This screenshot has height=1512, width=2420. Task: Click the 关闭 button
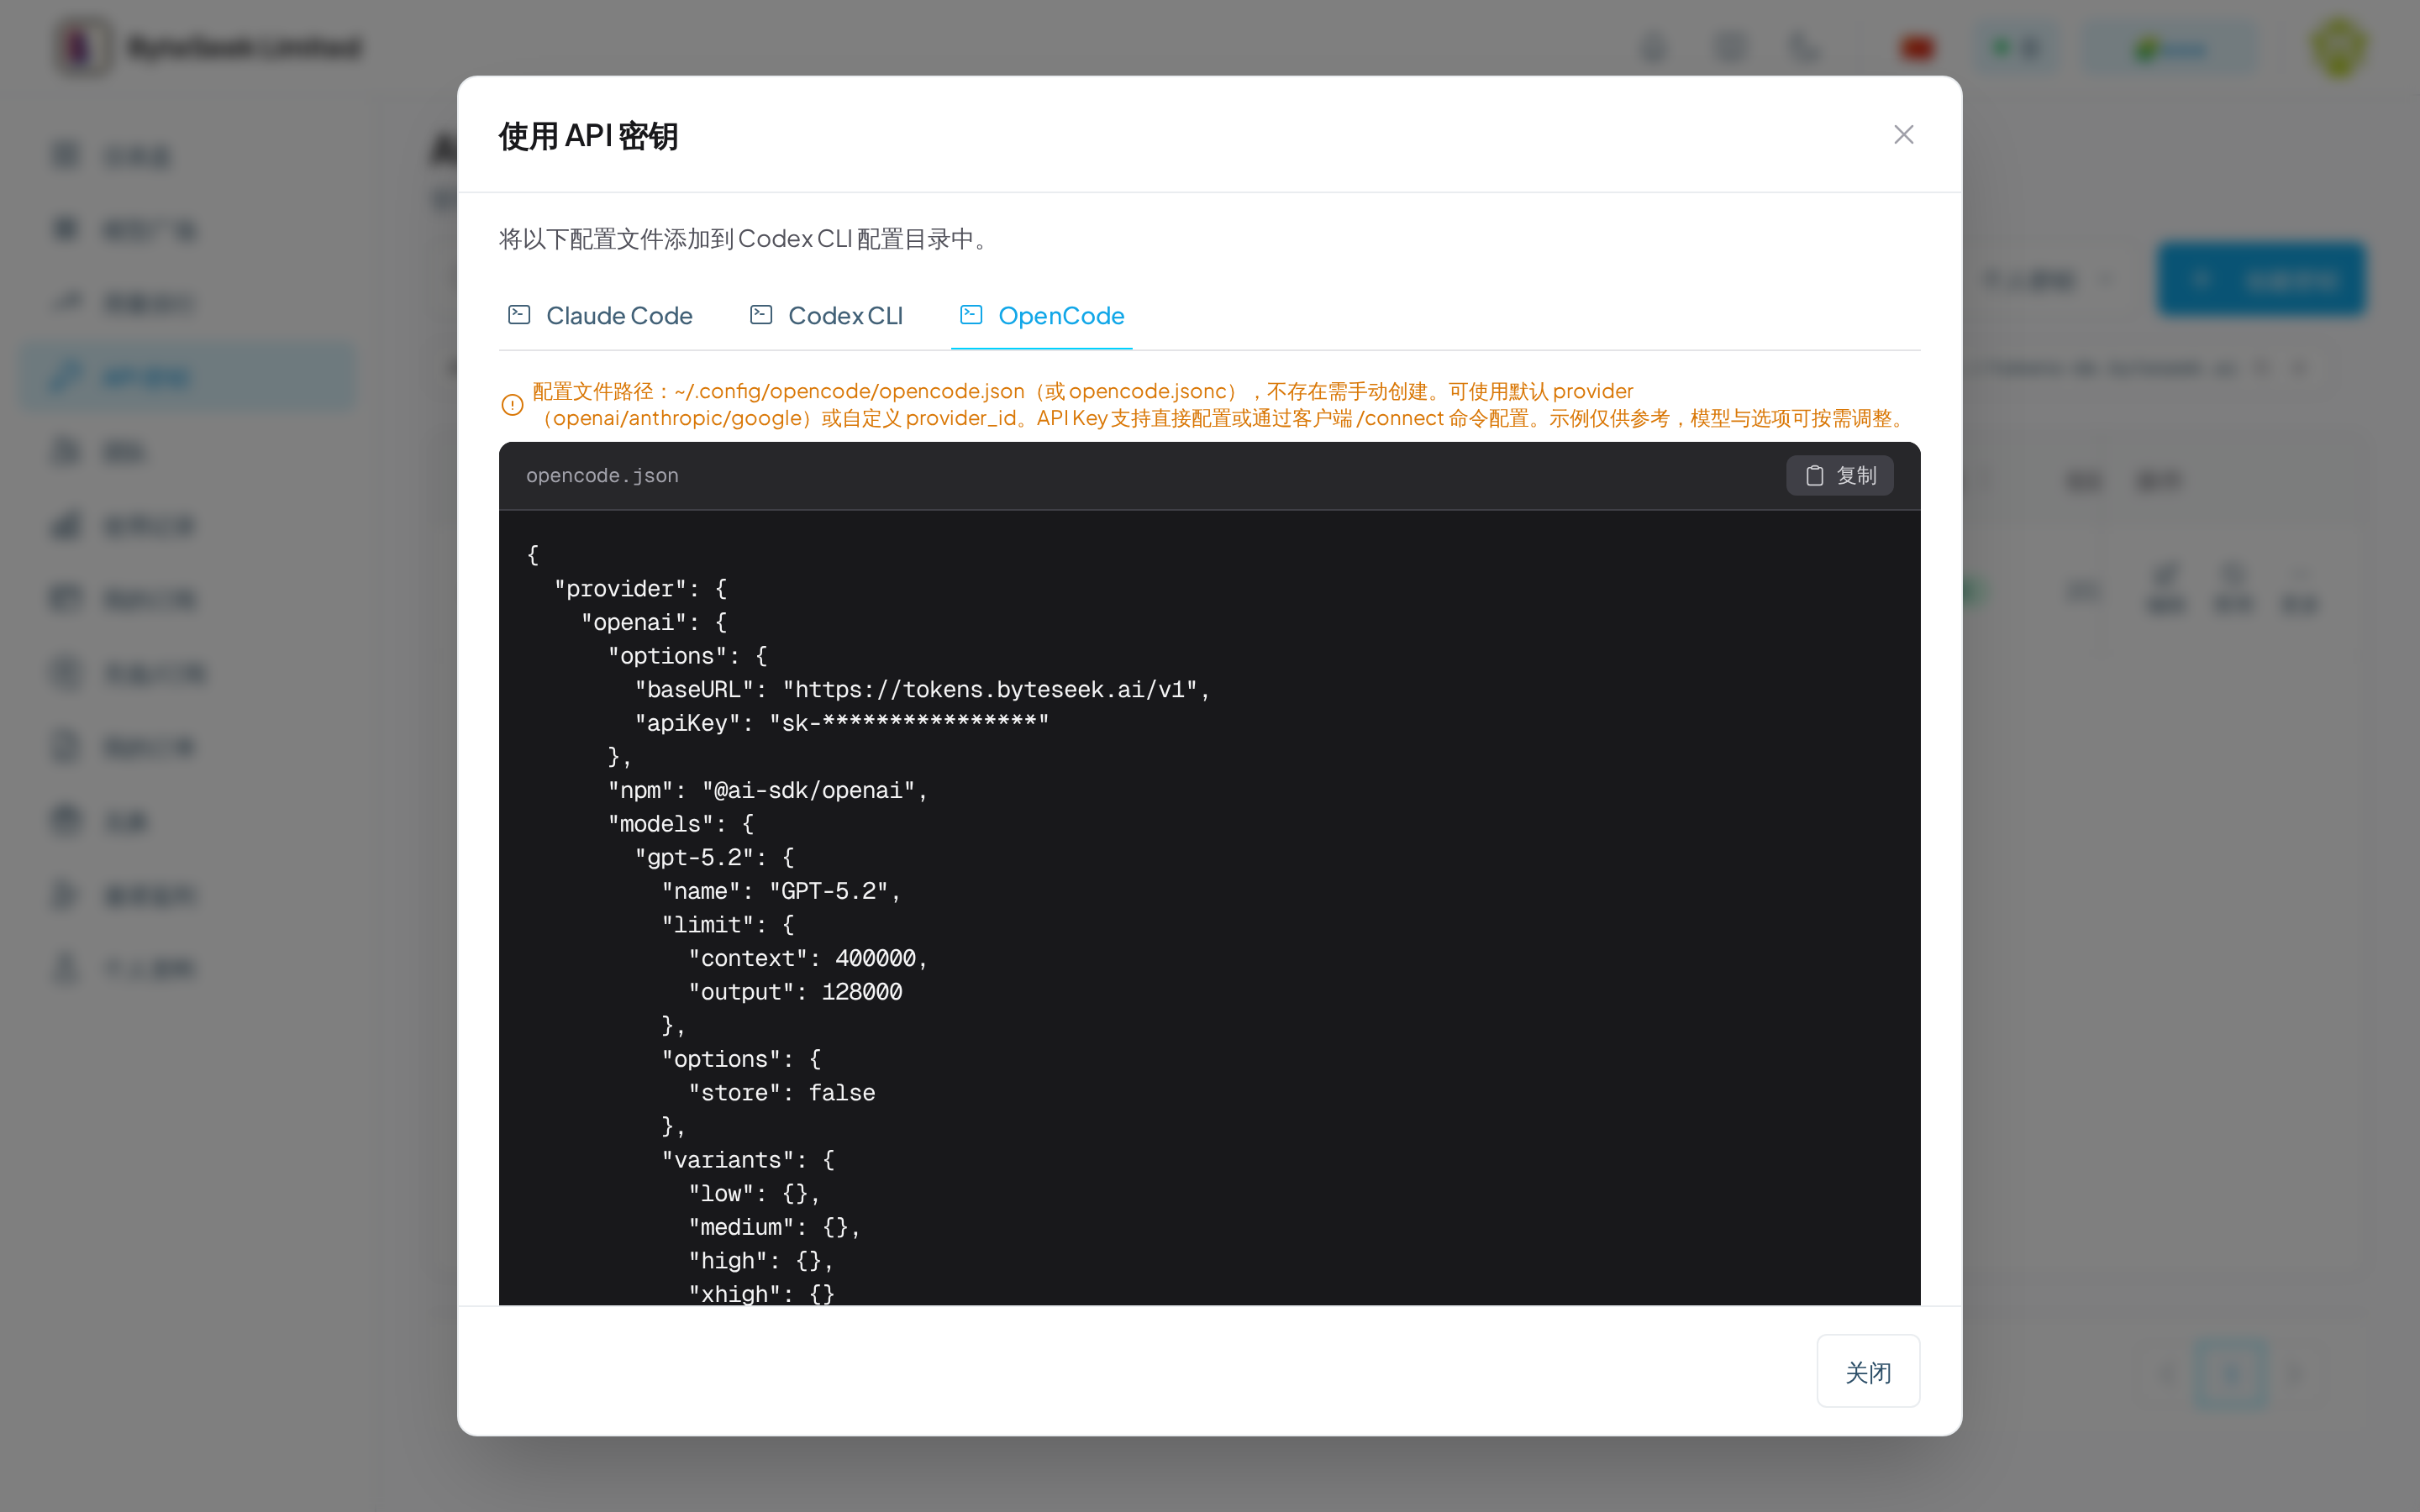1868,1372
